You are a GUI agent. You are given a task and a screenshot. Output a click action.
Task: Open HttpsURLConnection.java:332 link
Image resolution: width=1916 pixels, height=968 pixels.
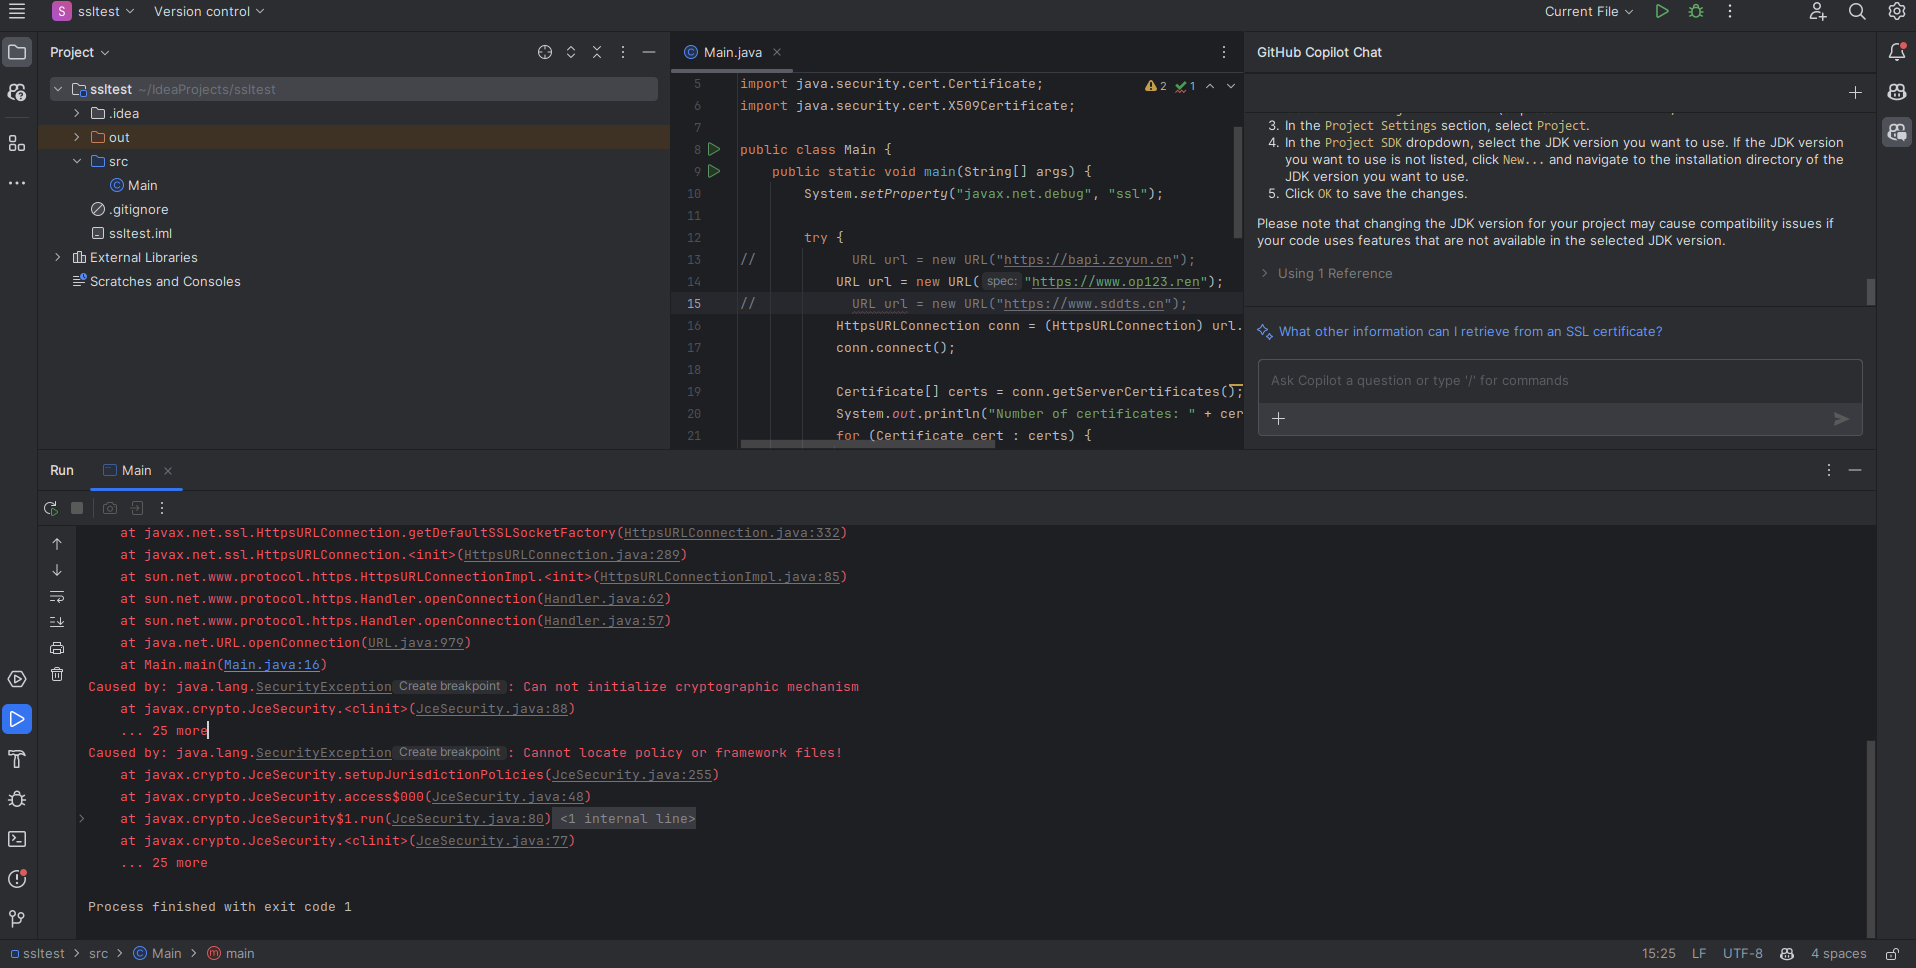click(732, 533)
